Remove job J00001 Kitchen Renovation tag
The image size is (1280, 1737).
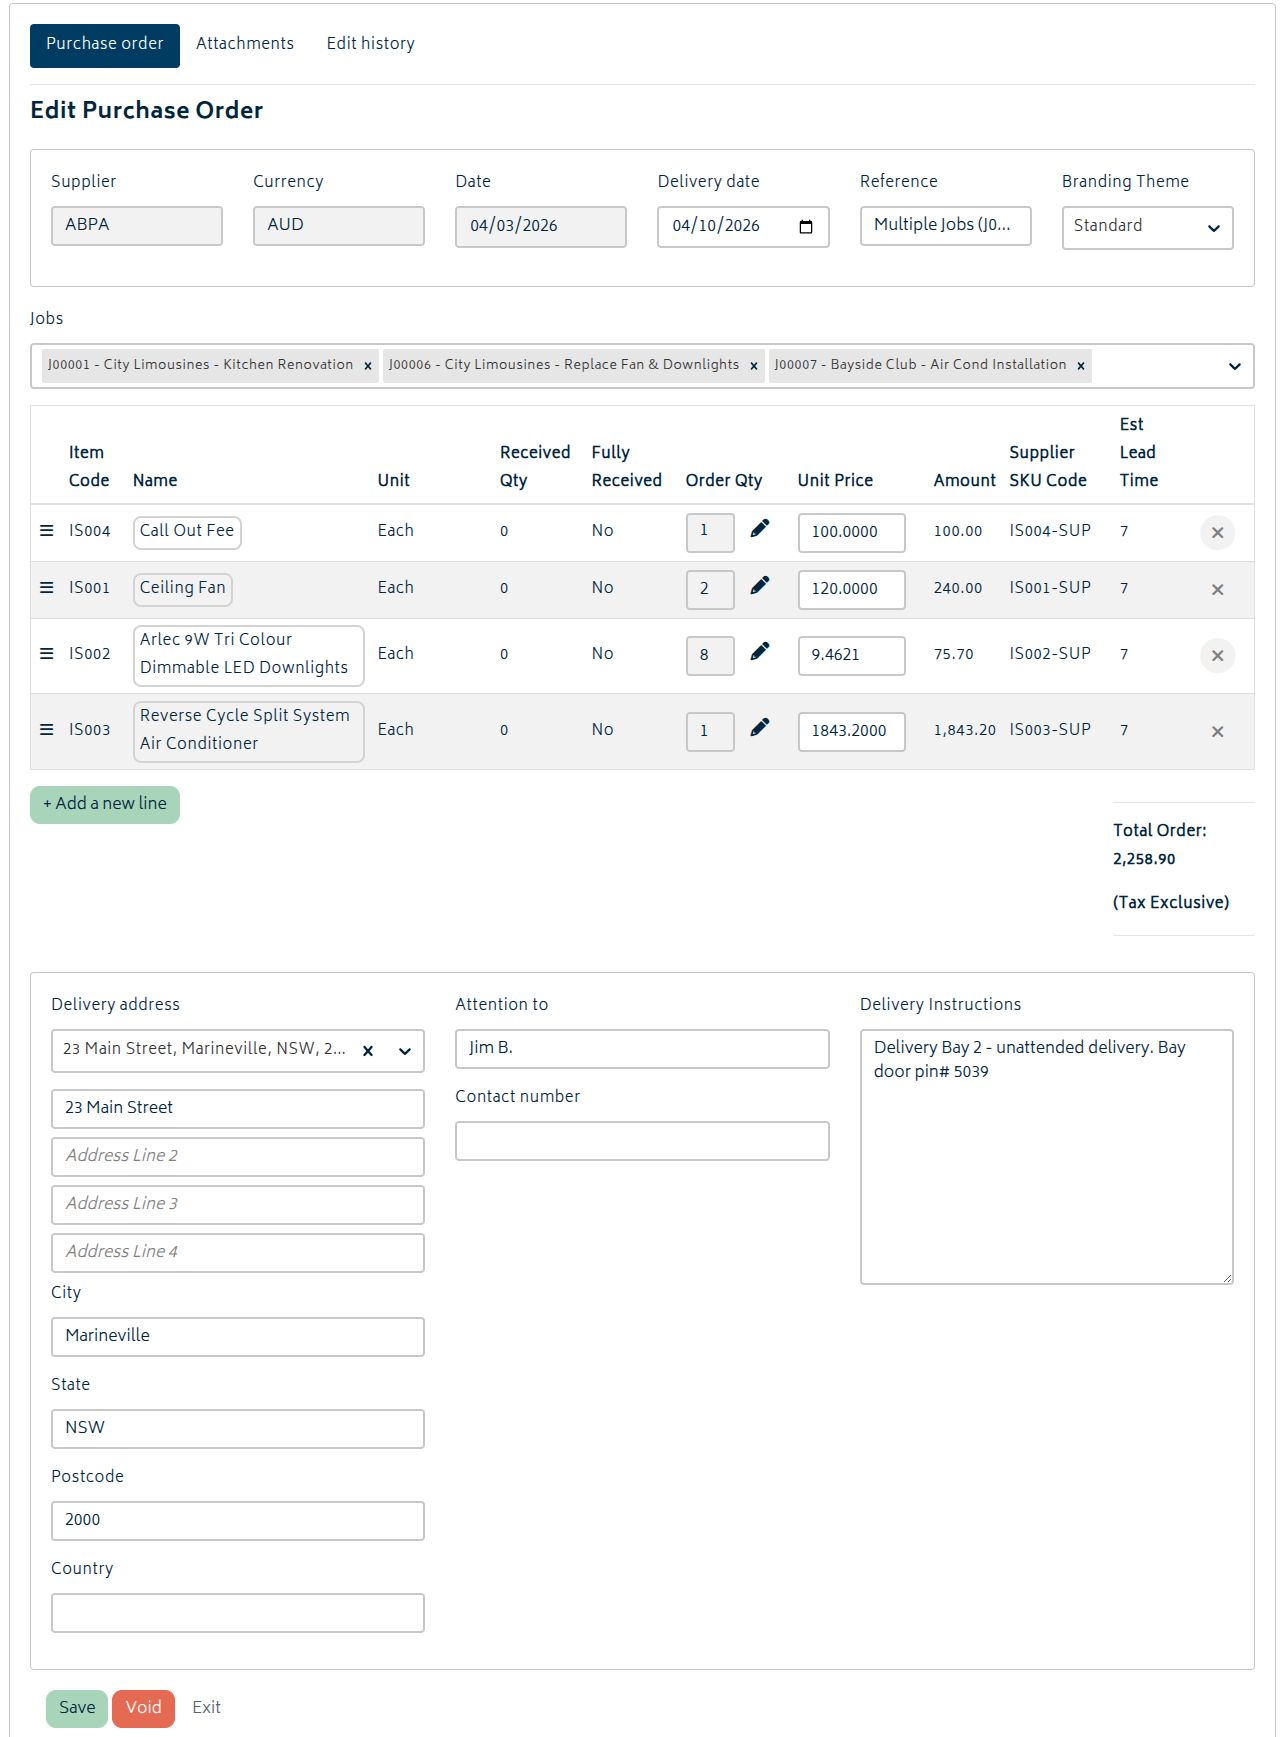tap(368, 366)
